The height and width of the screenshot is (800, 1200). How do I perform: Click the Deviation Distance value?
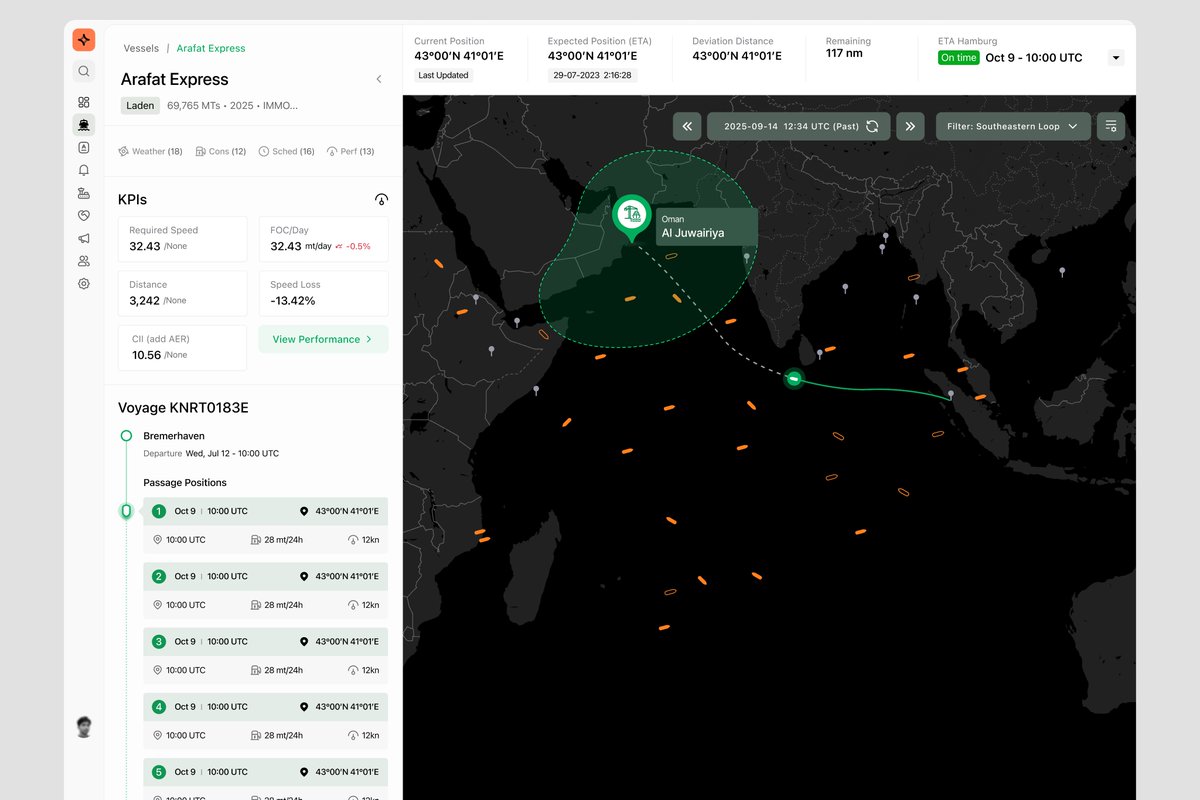point(737,57)
